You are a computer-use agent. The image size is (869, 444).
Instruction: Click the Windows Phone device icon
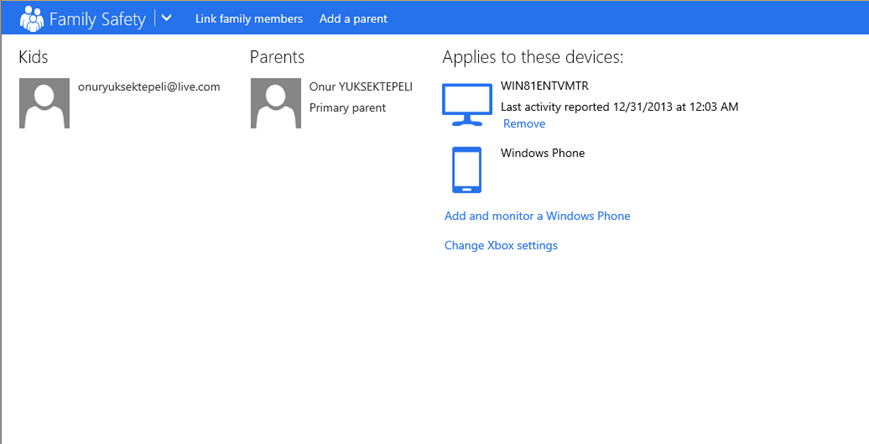pyautogui.click(x=467, y=170)
